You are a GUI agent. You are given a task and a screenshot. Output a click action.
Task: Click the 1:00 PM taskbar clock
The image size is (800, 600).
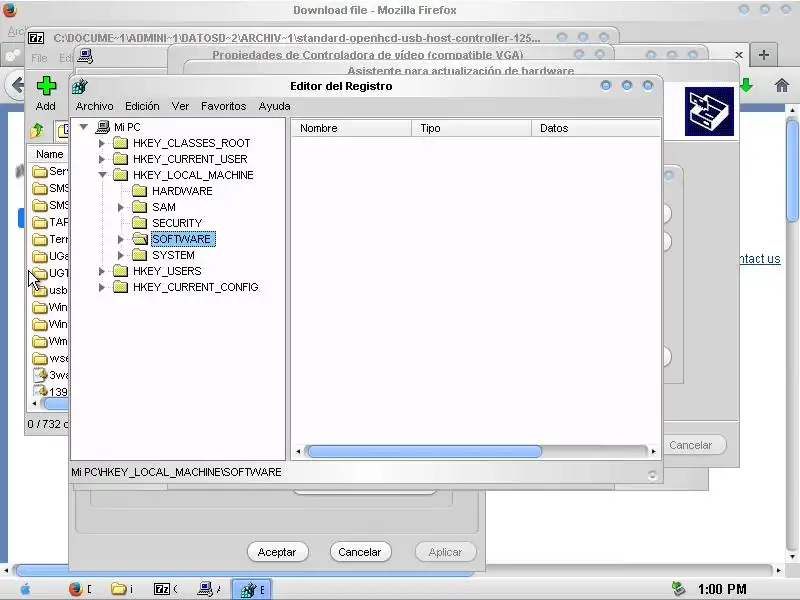click(x=722, y=589)
